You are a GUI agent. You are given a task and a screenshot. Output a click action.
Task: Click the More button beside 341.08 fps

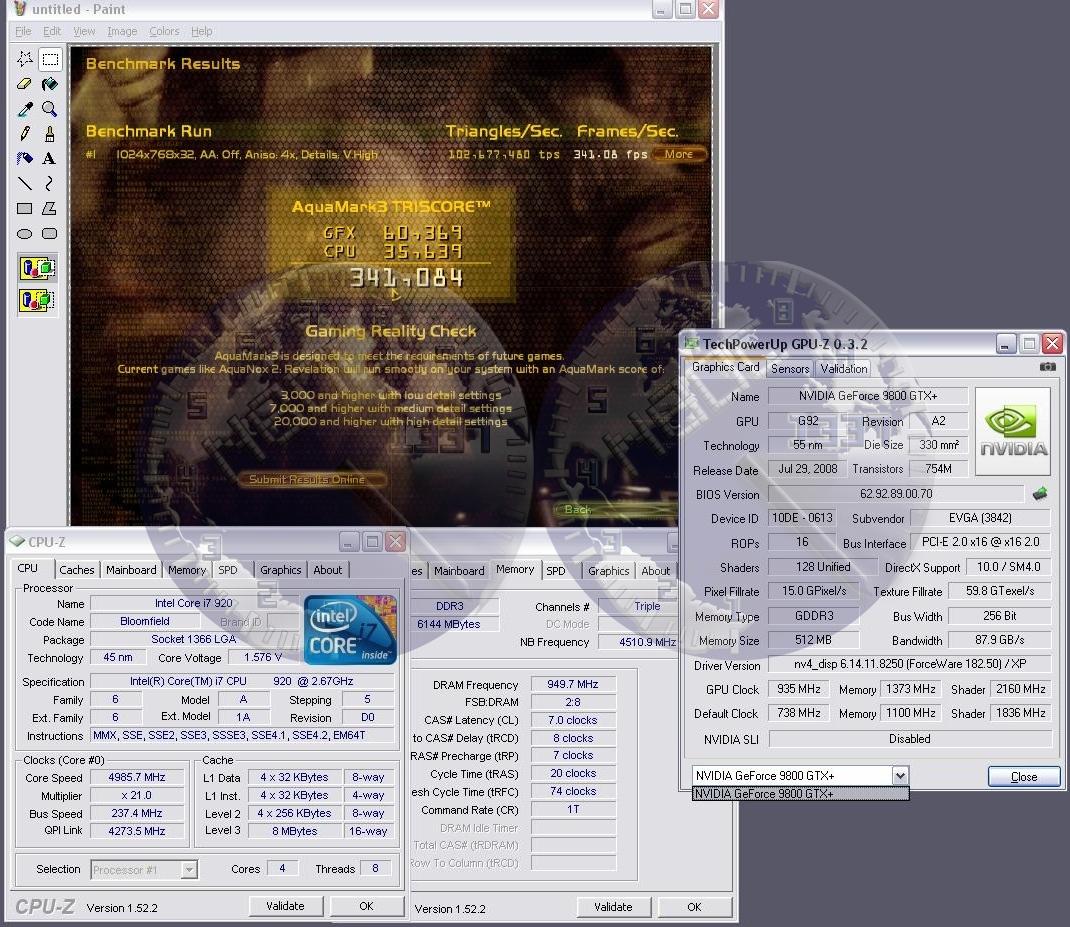coord(678,154)
